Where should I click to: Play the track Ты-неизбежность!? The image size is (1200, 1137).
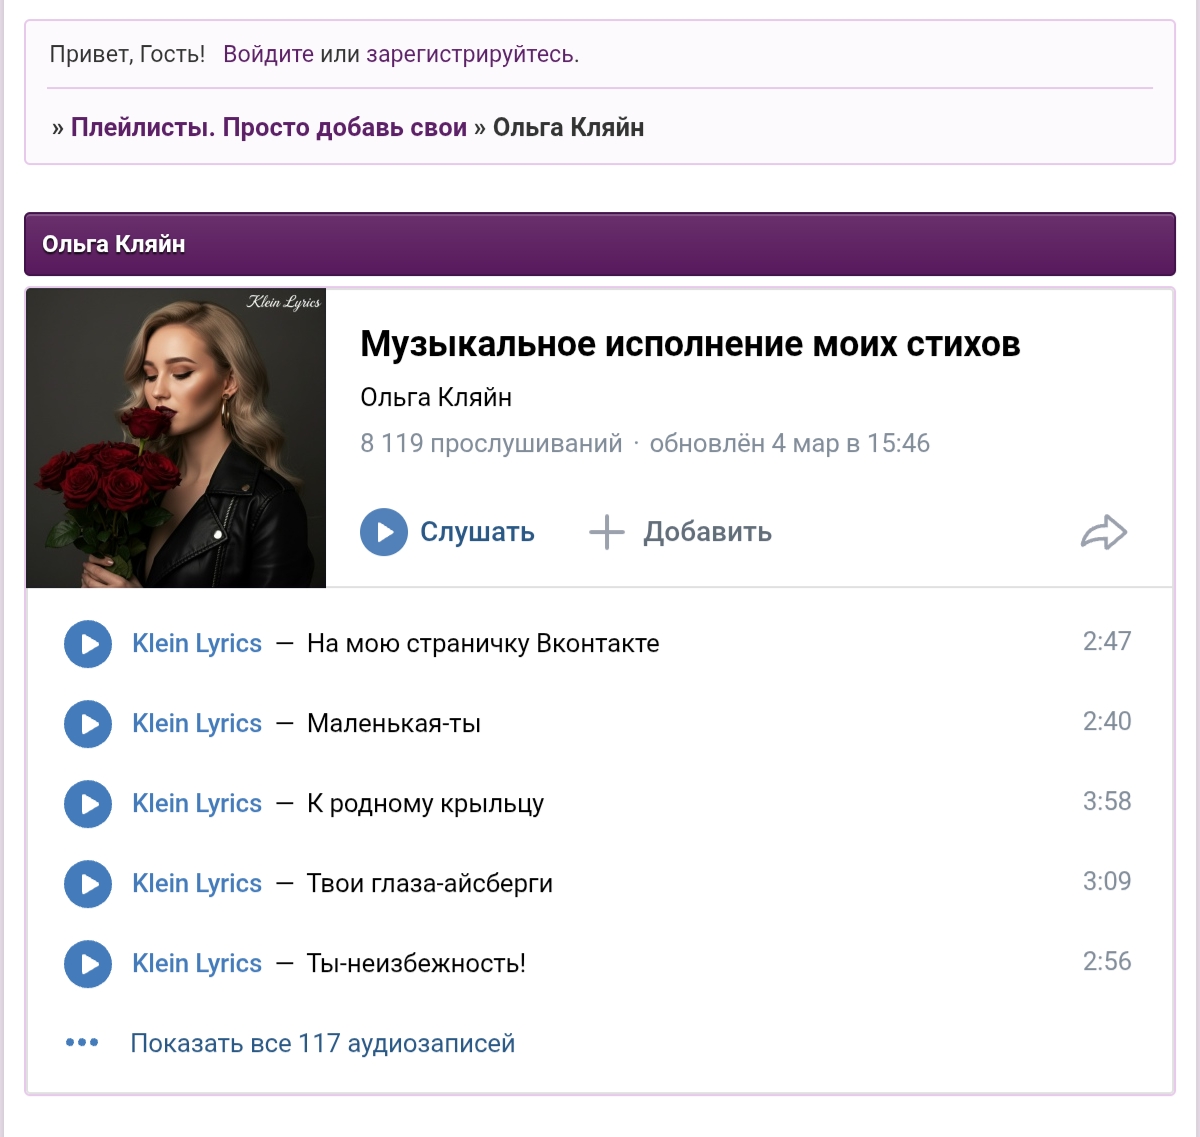tap(88, 964)
